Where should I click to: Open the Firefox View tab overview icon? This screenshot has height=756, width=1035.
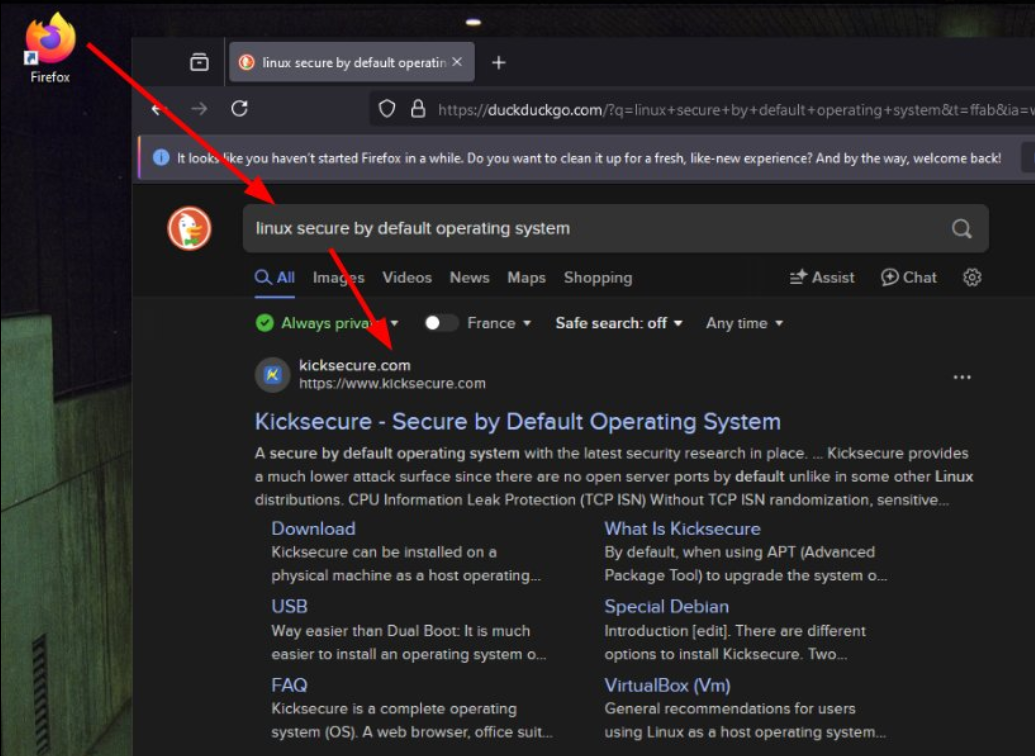199,62
